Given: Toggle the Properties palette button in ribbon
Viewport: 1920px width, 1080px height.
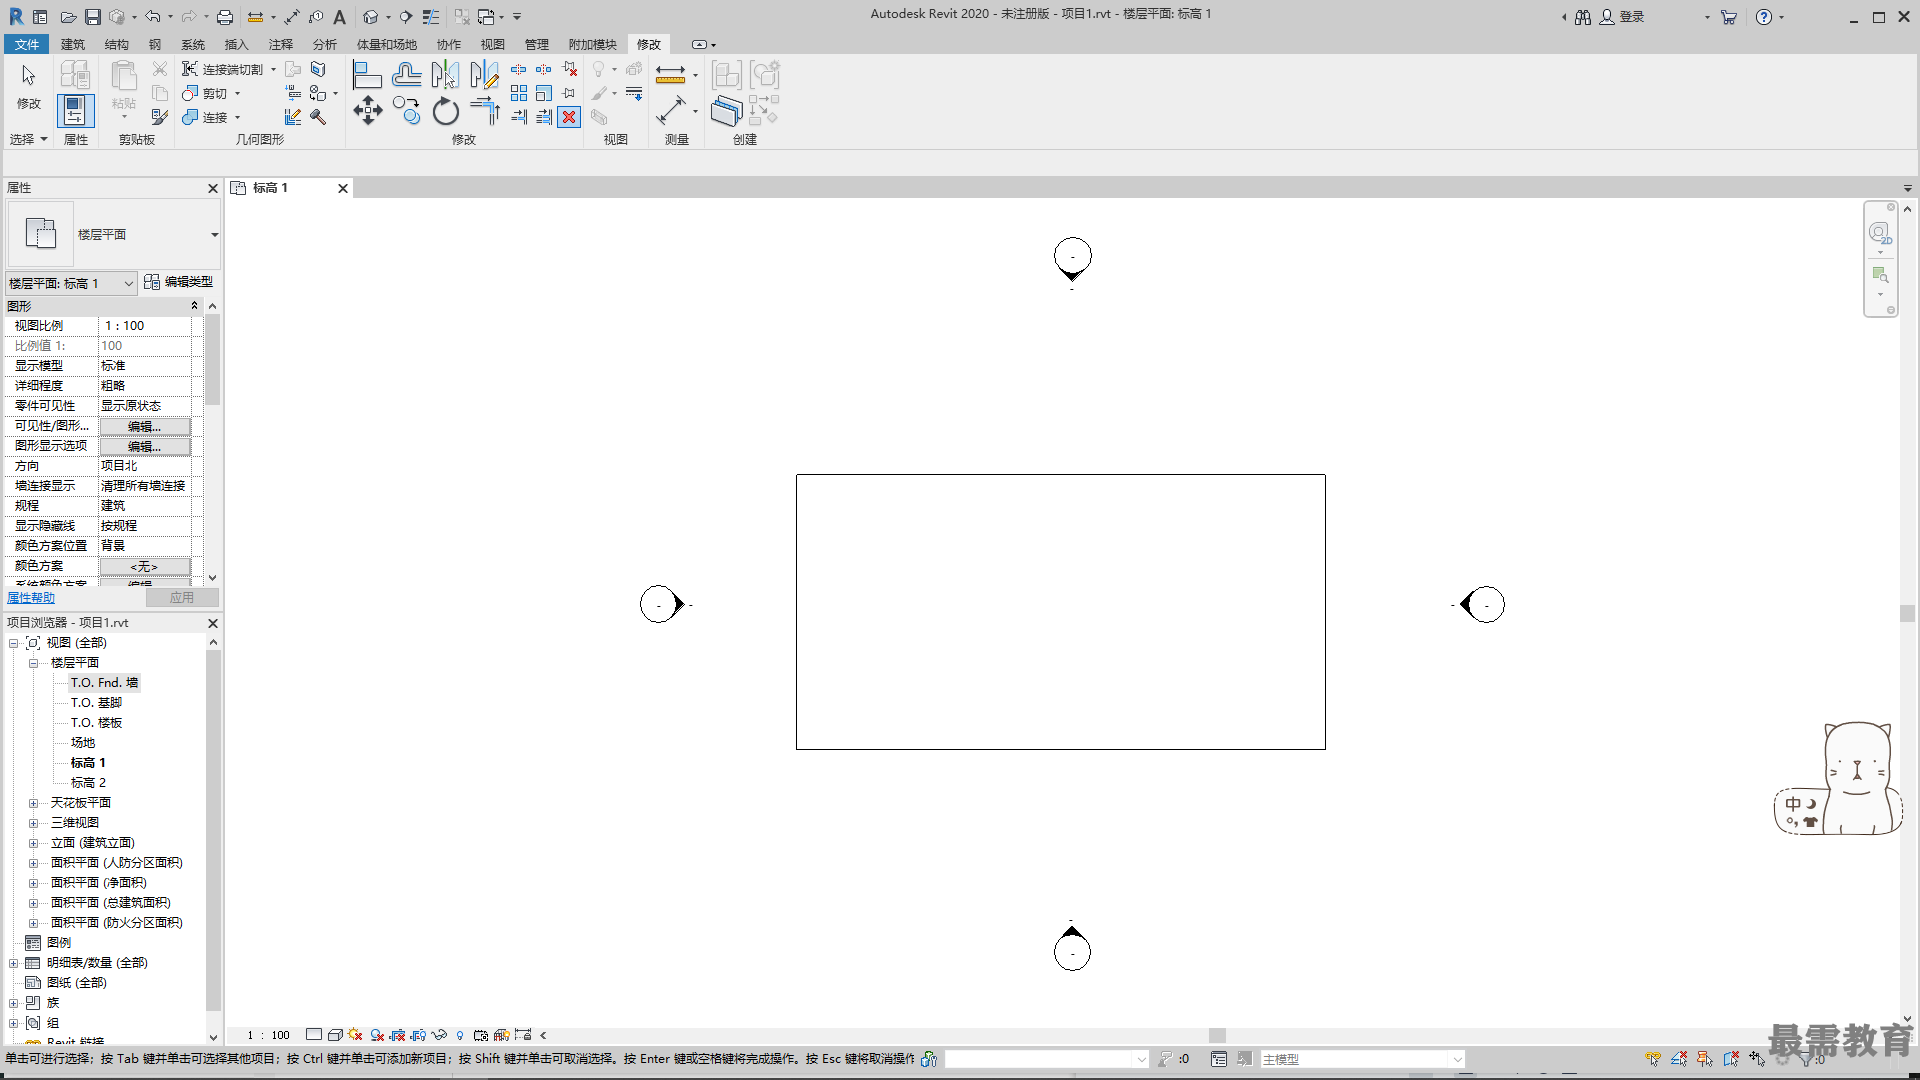Looking at the screenshot, I should [x=75, y=110].
